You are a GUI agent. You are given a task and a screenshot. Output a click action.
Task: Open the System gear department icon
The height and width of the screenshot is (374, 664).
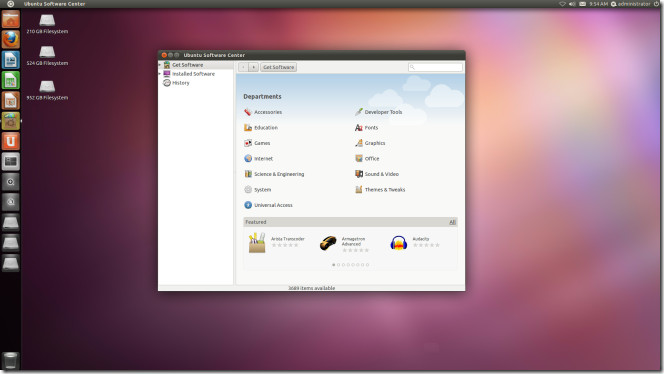coord(248,190)
